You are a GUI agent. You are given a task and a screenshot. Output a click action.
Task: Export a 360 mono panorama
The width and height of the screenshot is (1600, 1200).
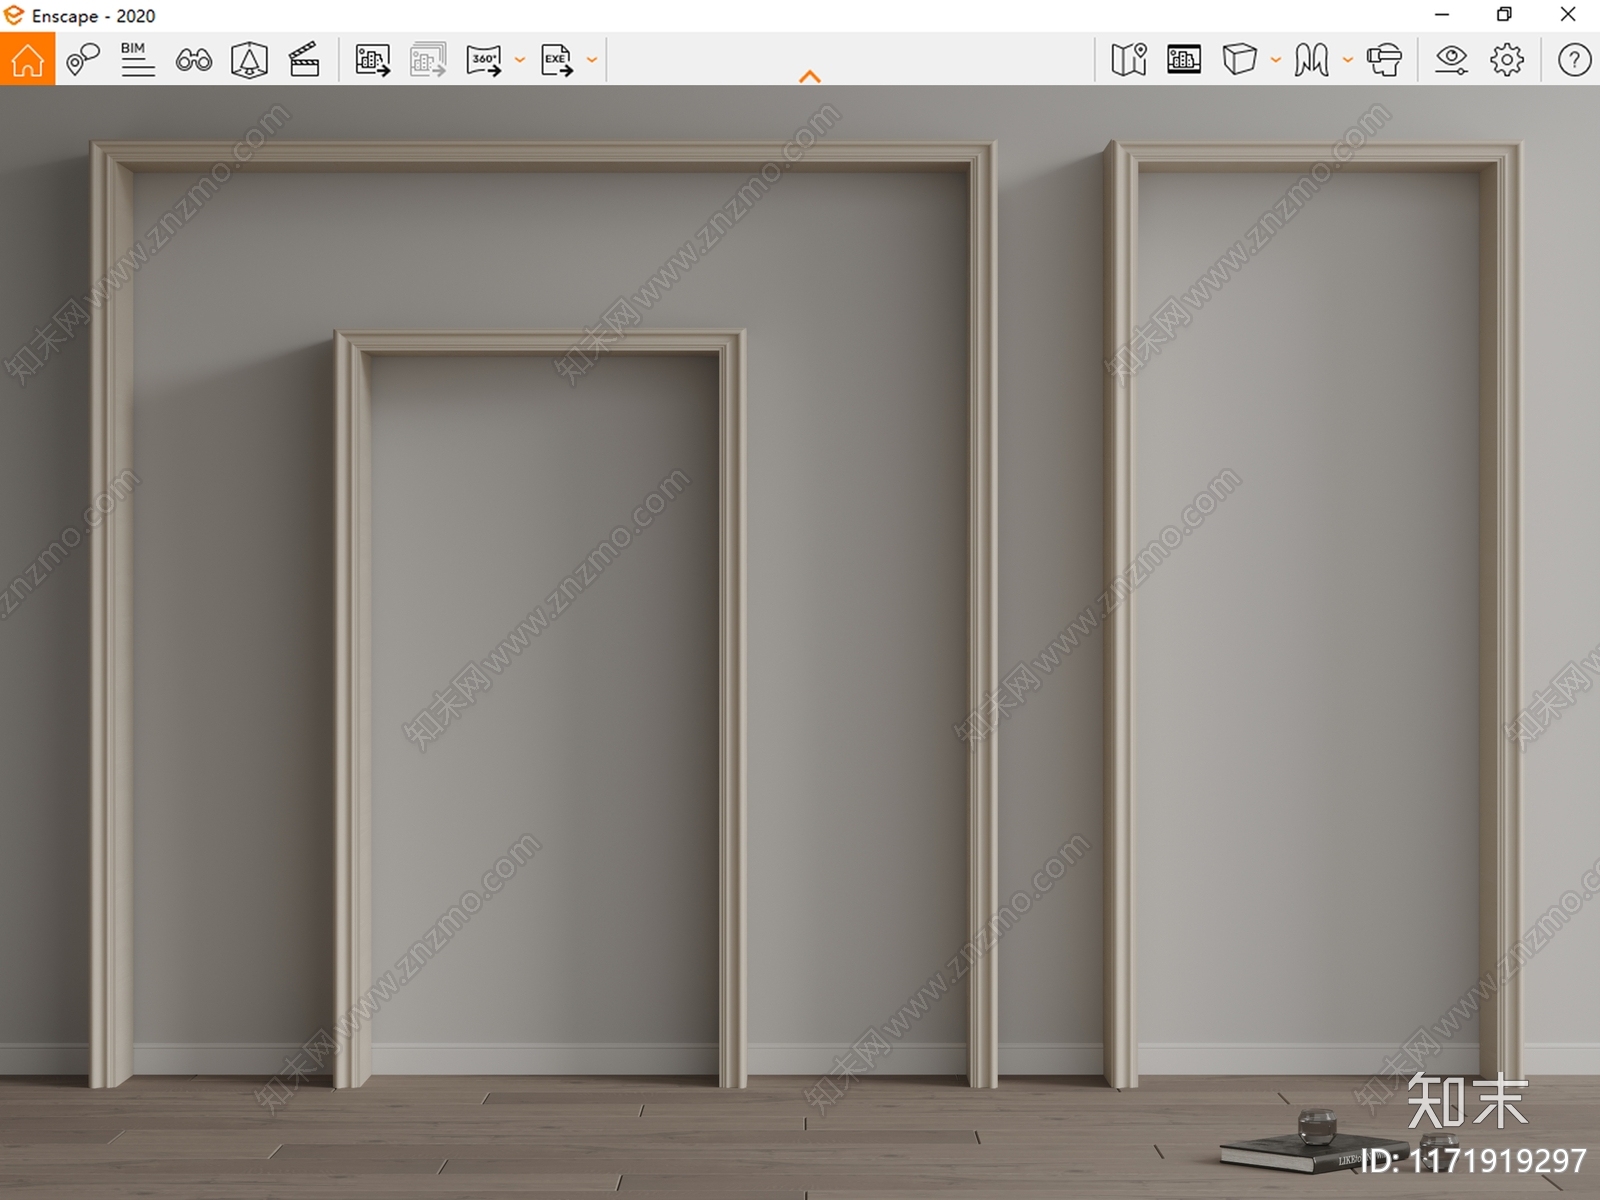[x=484, y=60]
